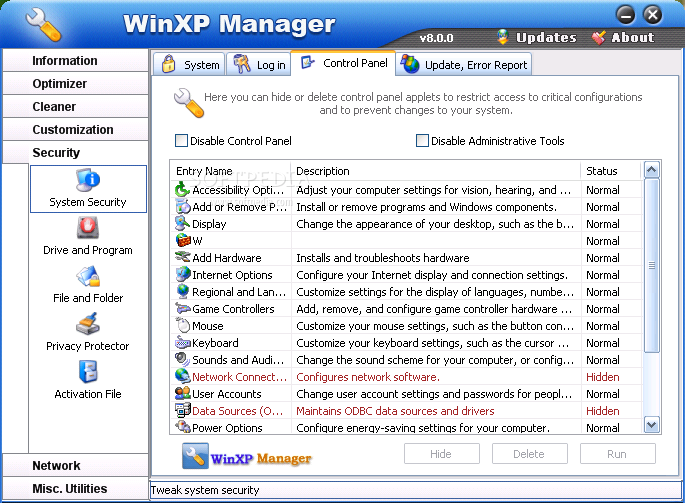The image size is (685, 503).
Task: Select the File and Folder icon
Action: coord(88,276)
